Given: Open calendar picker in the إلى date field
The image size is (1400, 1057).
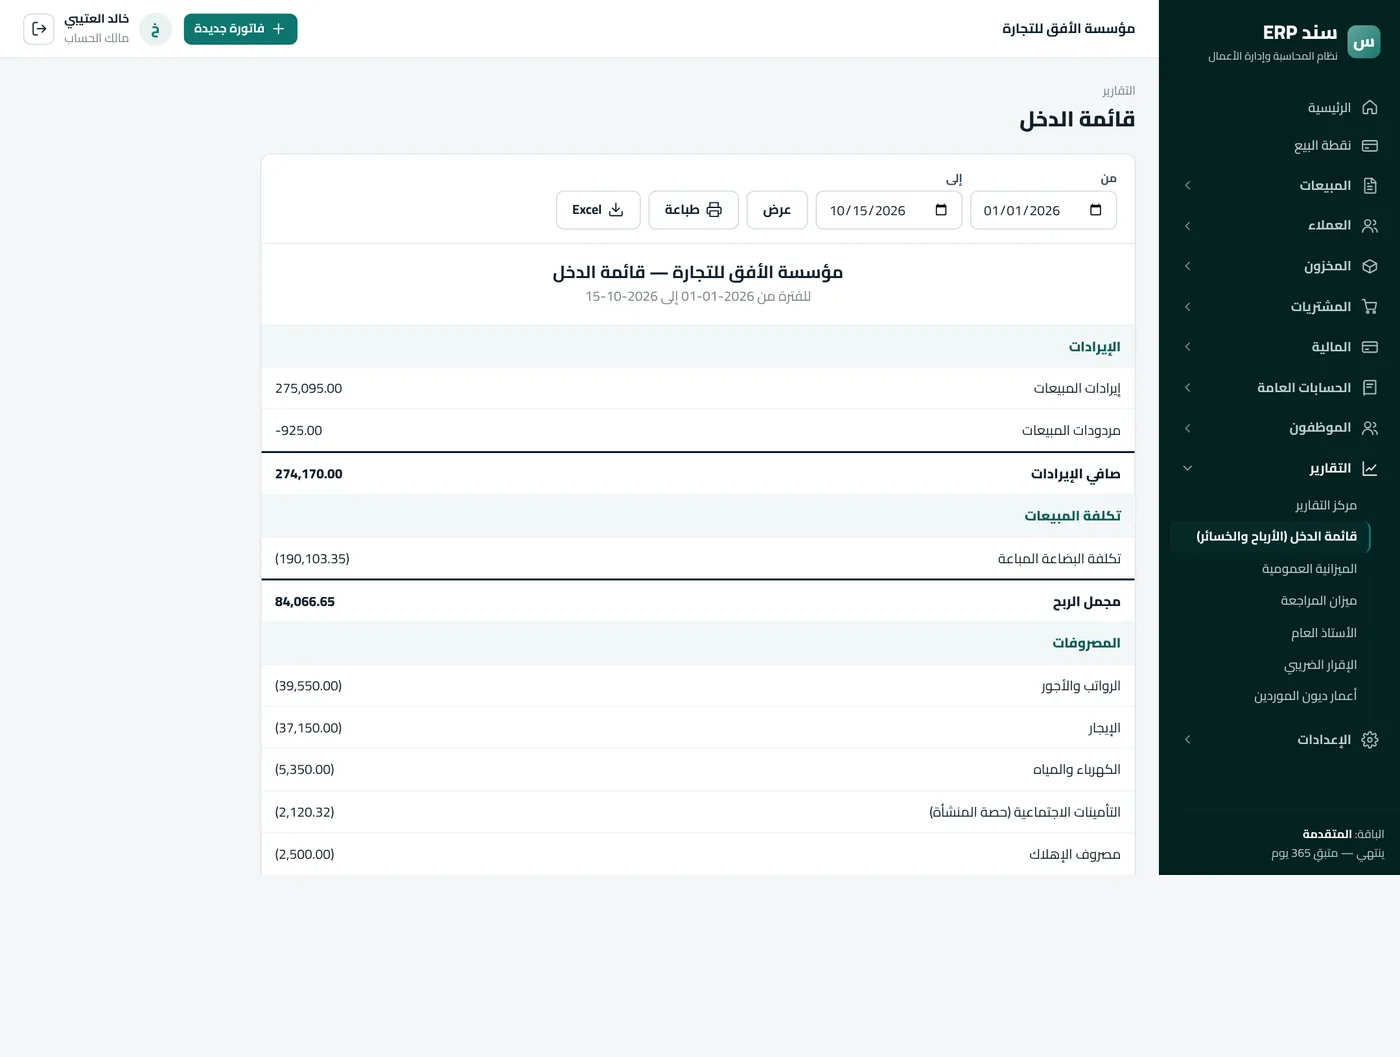Looking at the screenshot, I should [941, 210].
